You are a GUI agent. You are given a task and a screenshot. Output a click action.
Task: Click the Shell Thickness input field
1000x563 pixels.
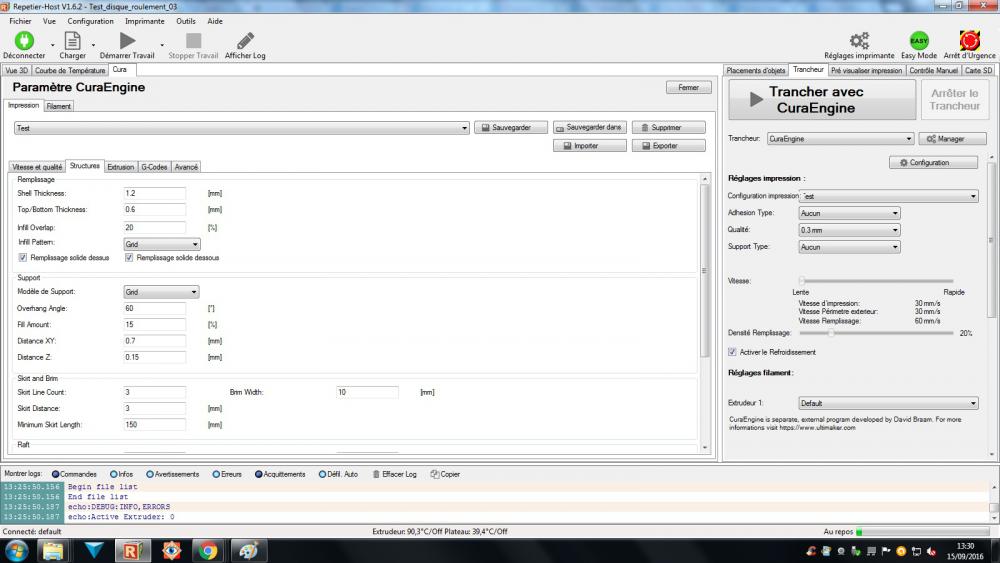155,193
